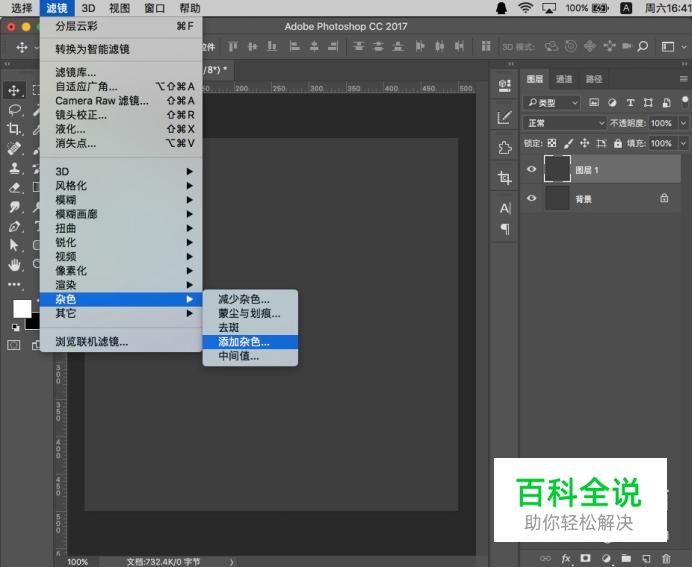Choose 中间值... from the submenu
692x567 pixels.
[250, 356]
